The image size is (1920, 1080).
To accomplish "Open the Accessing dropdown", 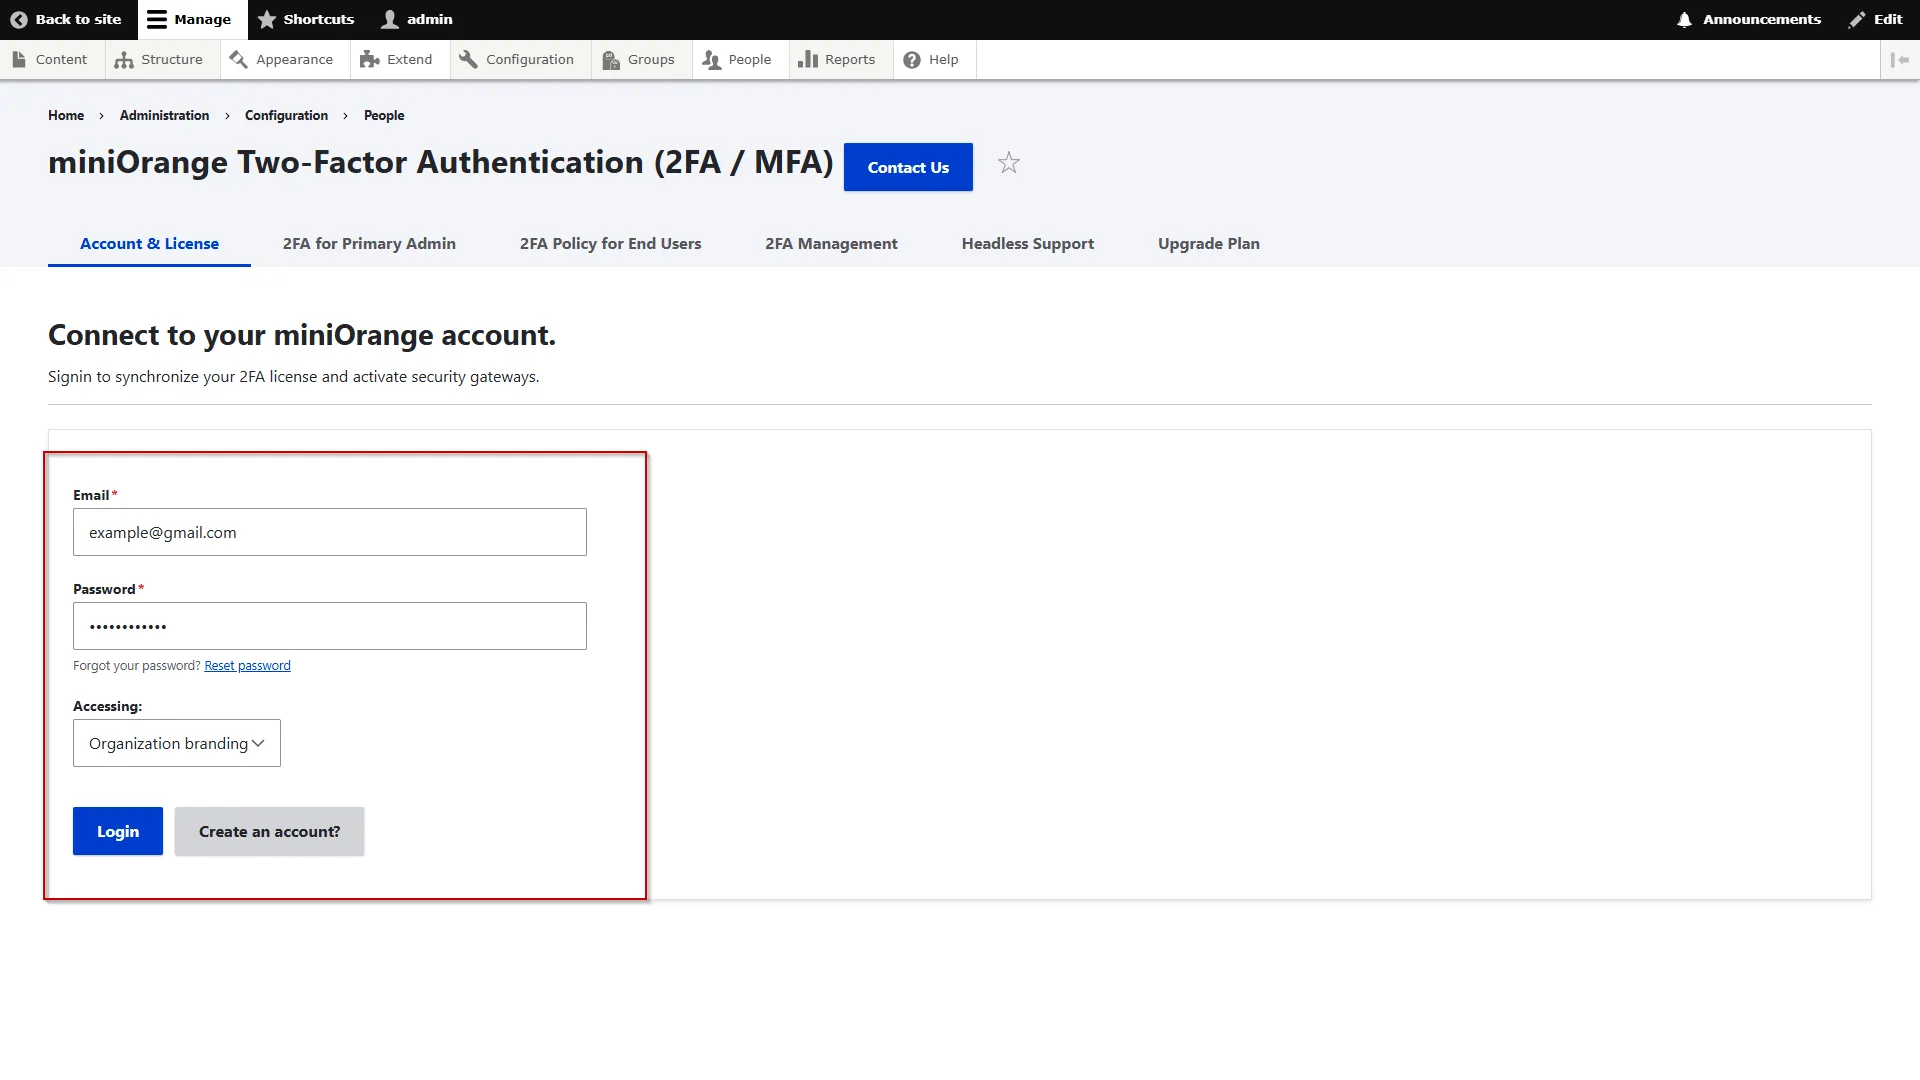I will click(177, 743).
